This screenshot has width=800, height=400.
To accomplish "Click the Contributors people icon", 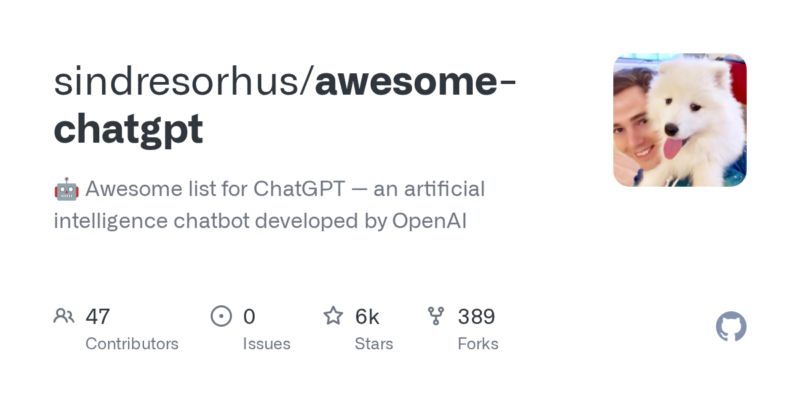I will pos(64,317).
